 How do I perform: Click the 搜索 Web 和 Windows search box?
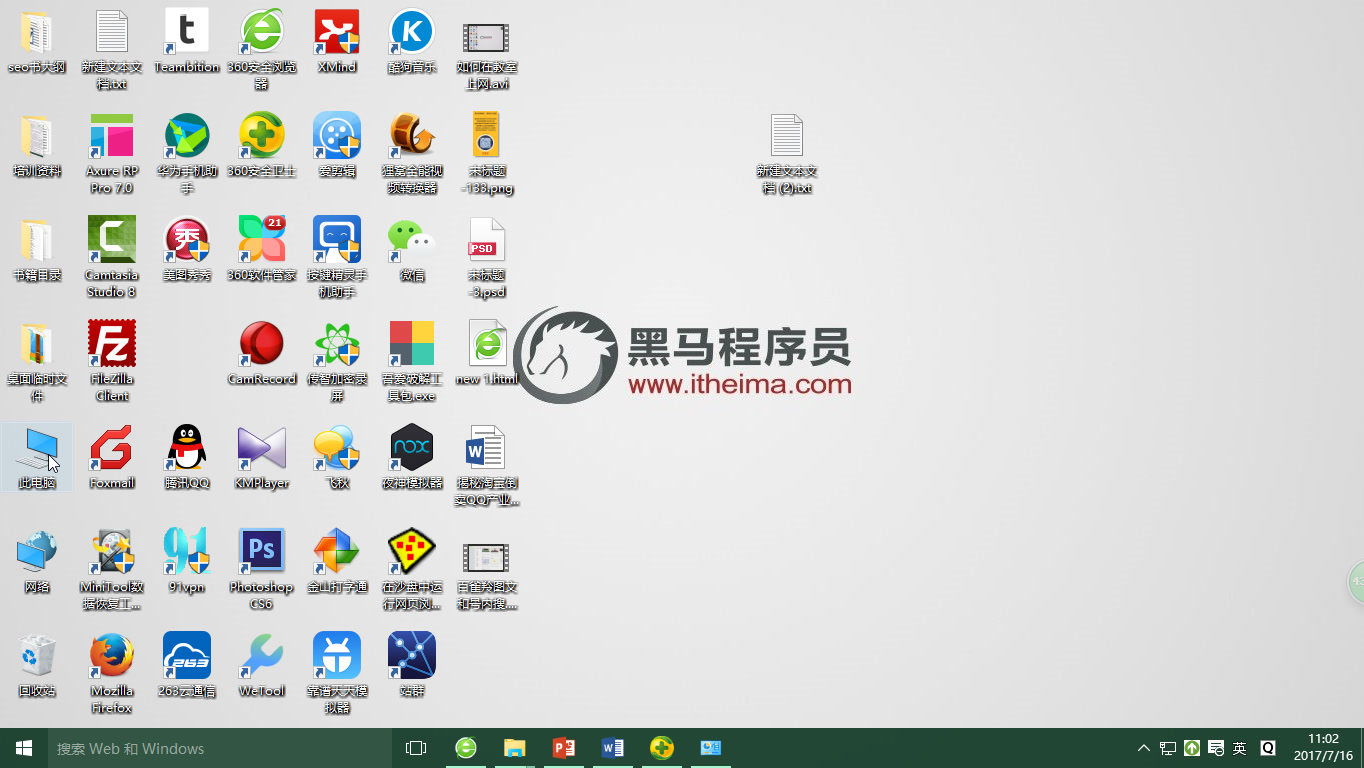[x=220, y=748]
